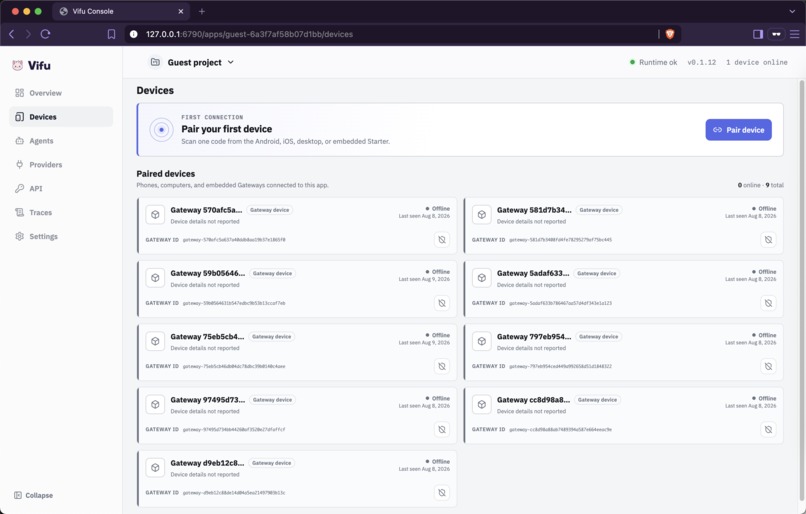Click cube icon of Gateway 570afc5a
806x514 pixels.
click(x=155, y=215)
